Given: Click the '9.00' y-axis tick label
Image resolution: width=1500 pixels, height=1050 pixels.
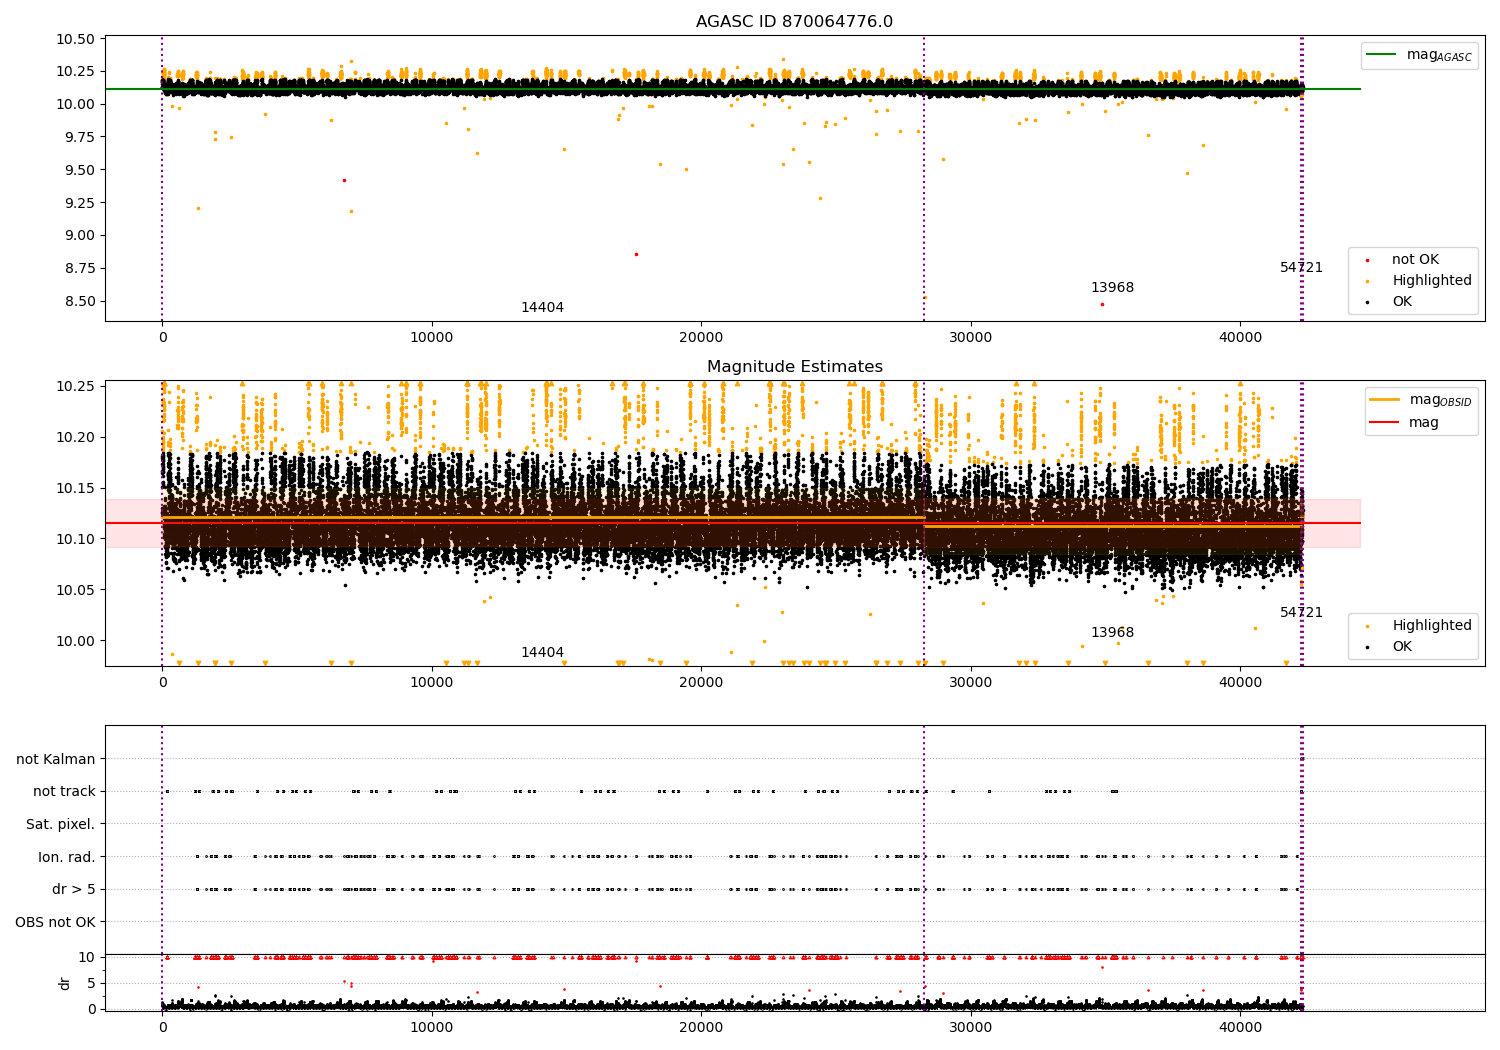Looking at the screenshot, I should coord(79,236).
